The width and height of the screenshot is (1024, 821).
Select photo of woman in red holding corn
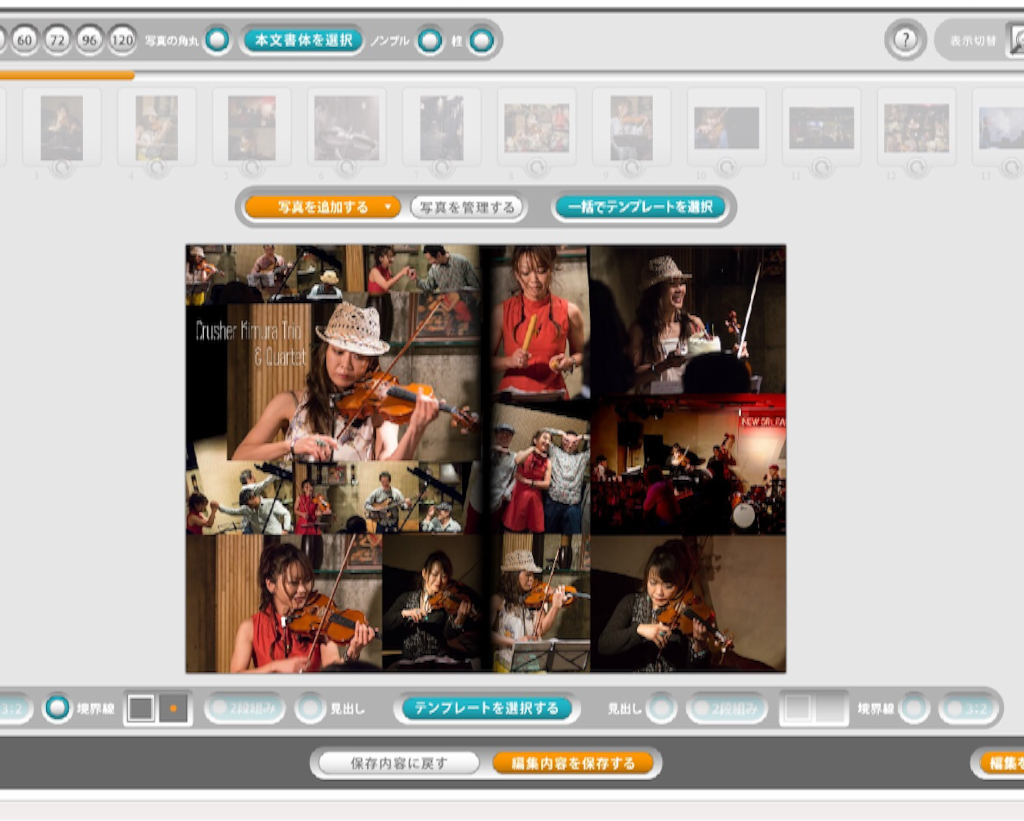click(540, 321)
